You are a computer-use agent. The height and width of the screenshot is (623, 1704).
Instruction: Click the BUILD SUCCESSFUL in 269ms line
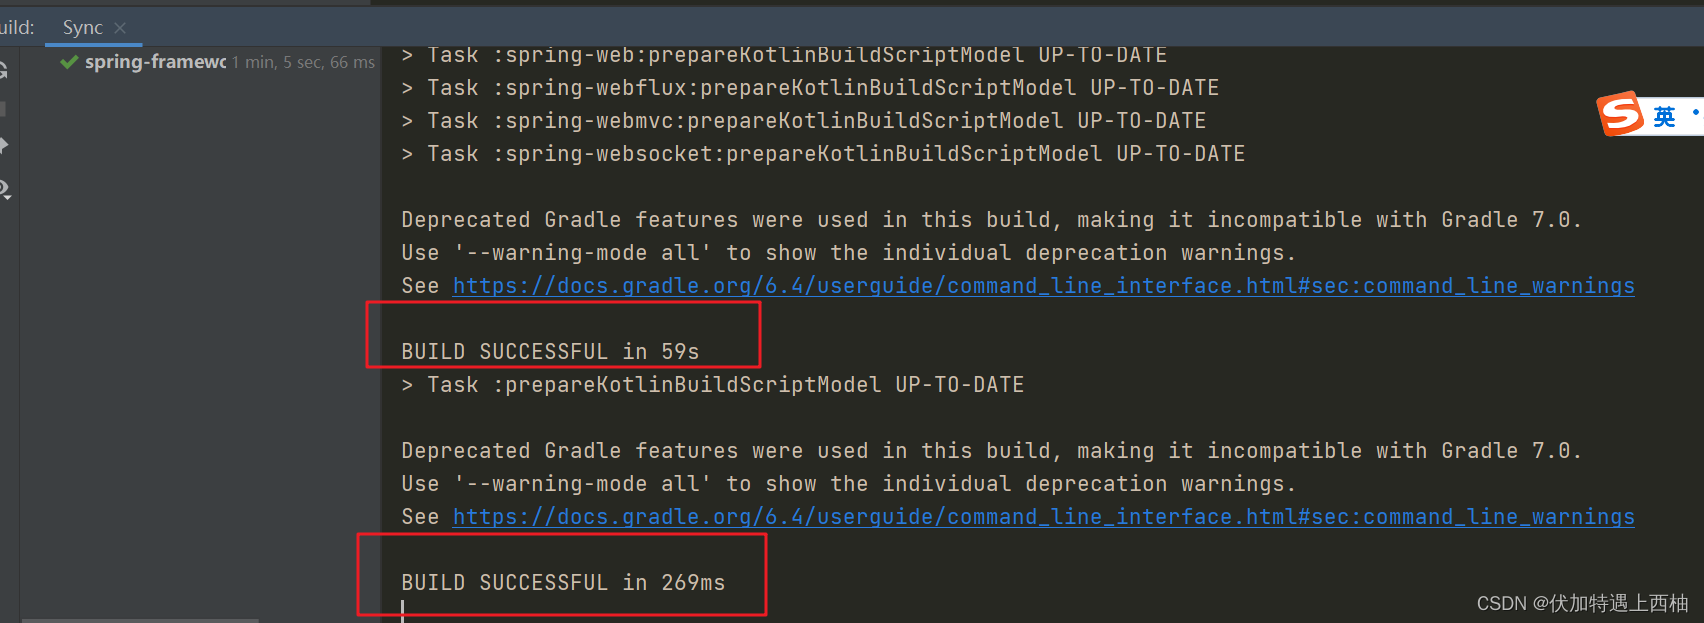[x=563, y=583]
